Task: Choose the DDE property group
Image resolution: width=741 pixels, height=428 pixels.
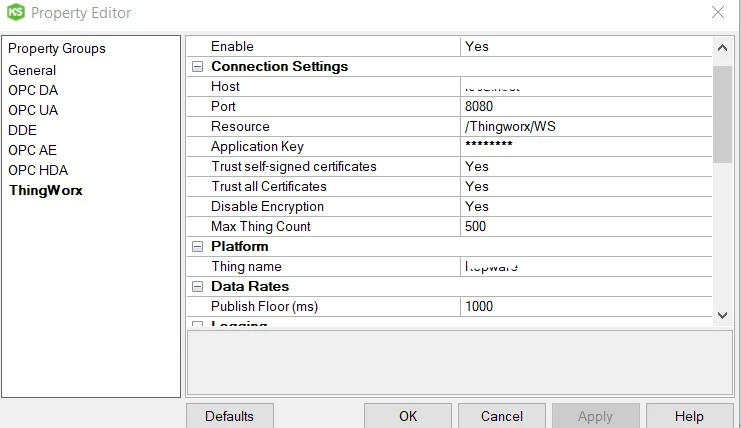Action: pyautogui.click(x=22, y=130)
